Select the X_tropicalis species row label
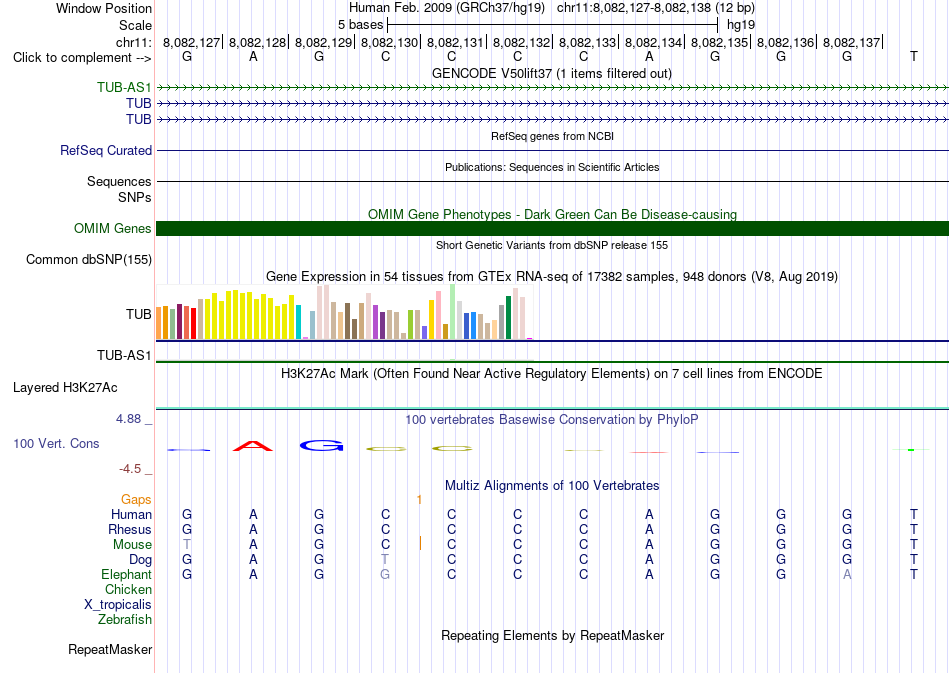950x673 pixels. [118, 605]
